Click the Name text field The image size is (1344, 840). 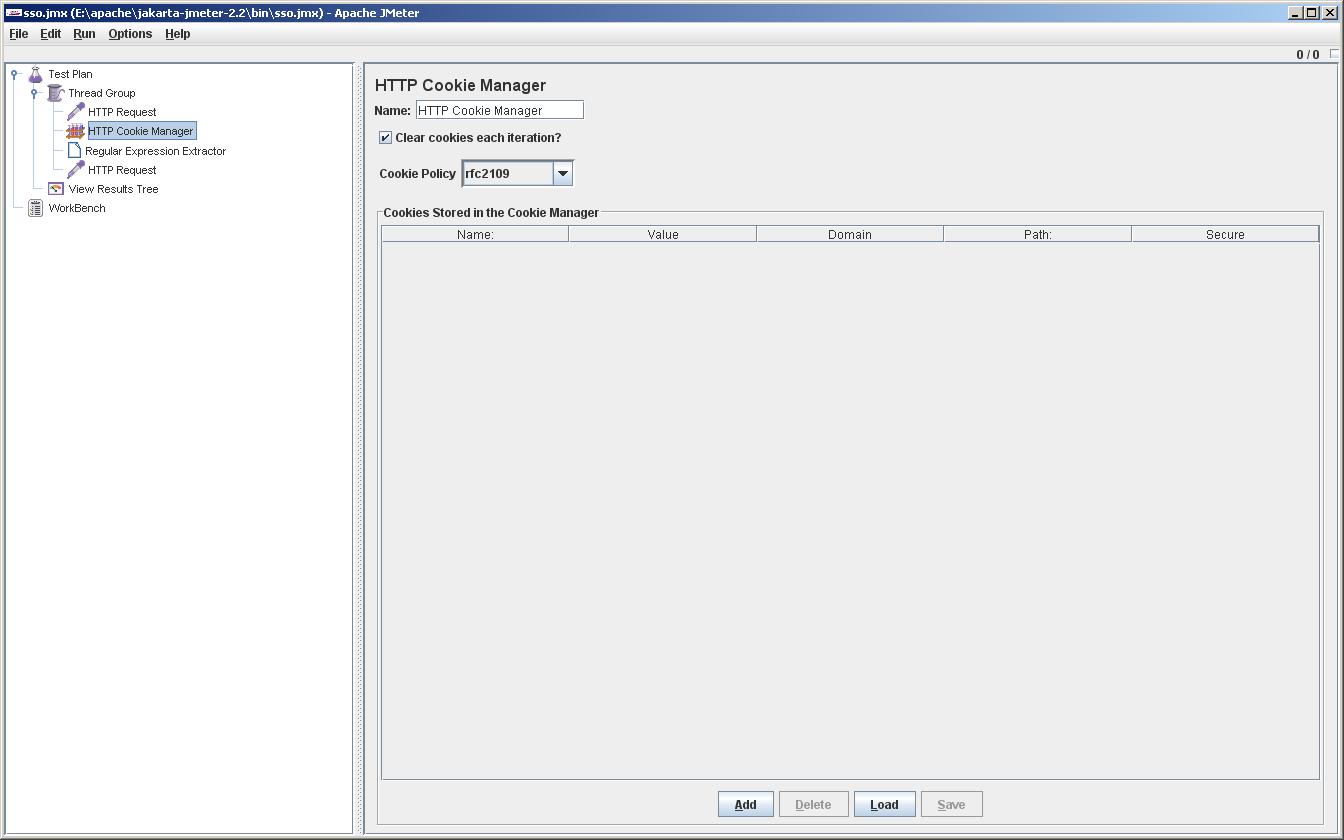click(x=499, y=110)
